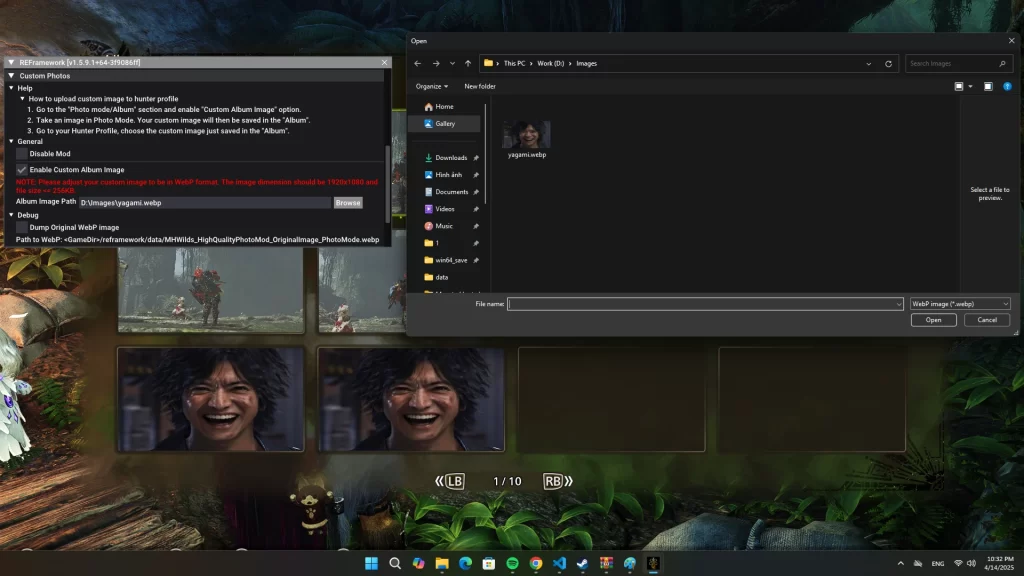Open Microsoft Store from taskbar
This screenshot has width=1024, height=576.
pyautogui.click(x=489, y=564)
